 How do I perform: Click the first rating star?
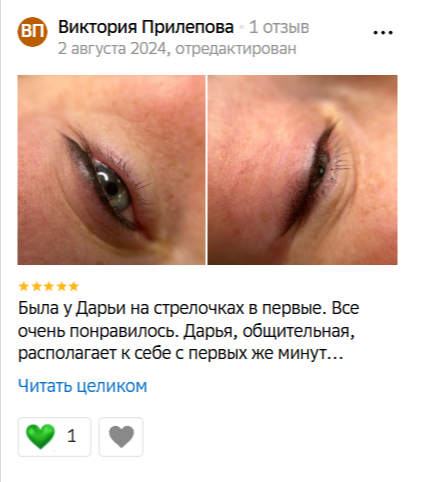(24, 286)
